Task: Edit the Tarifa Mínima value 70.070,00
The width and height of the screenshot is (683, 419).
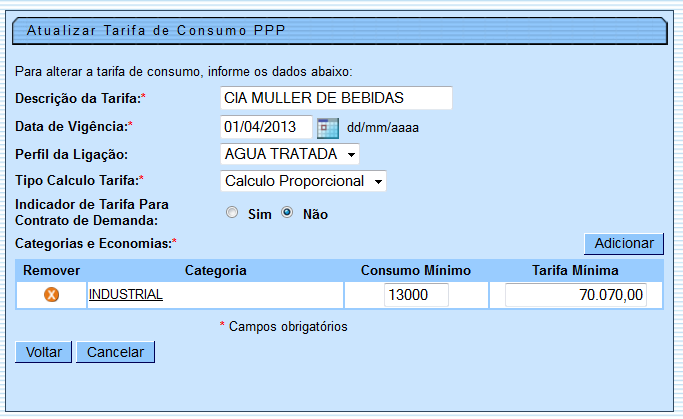Action: [x=576, y=295]
